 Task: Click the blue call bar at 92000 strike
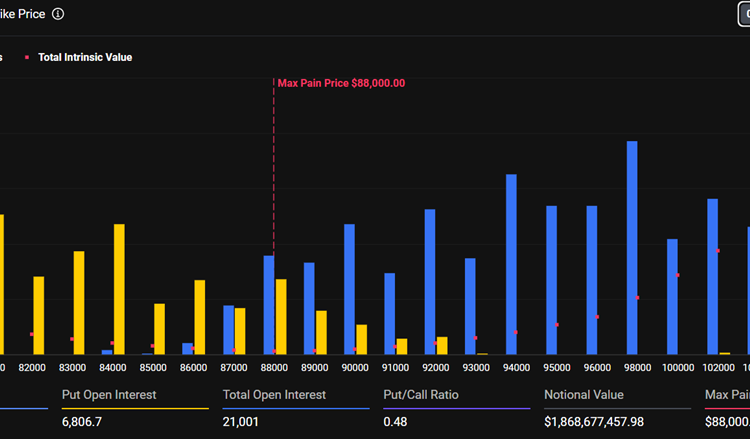point(430,281)
